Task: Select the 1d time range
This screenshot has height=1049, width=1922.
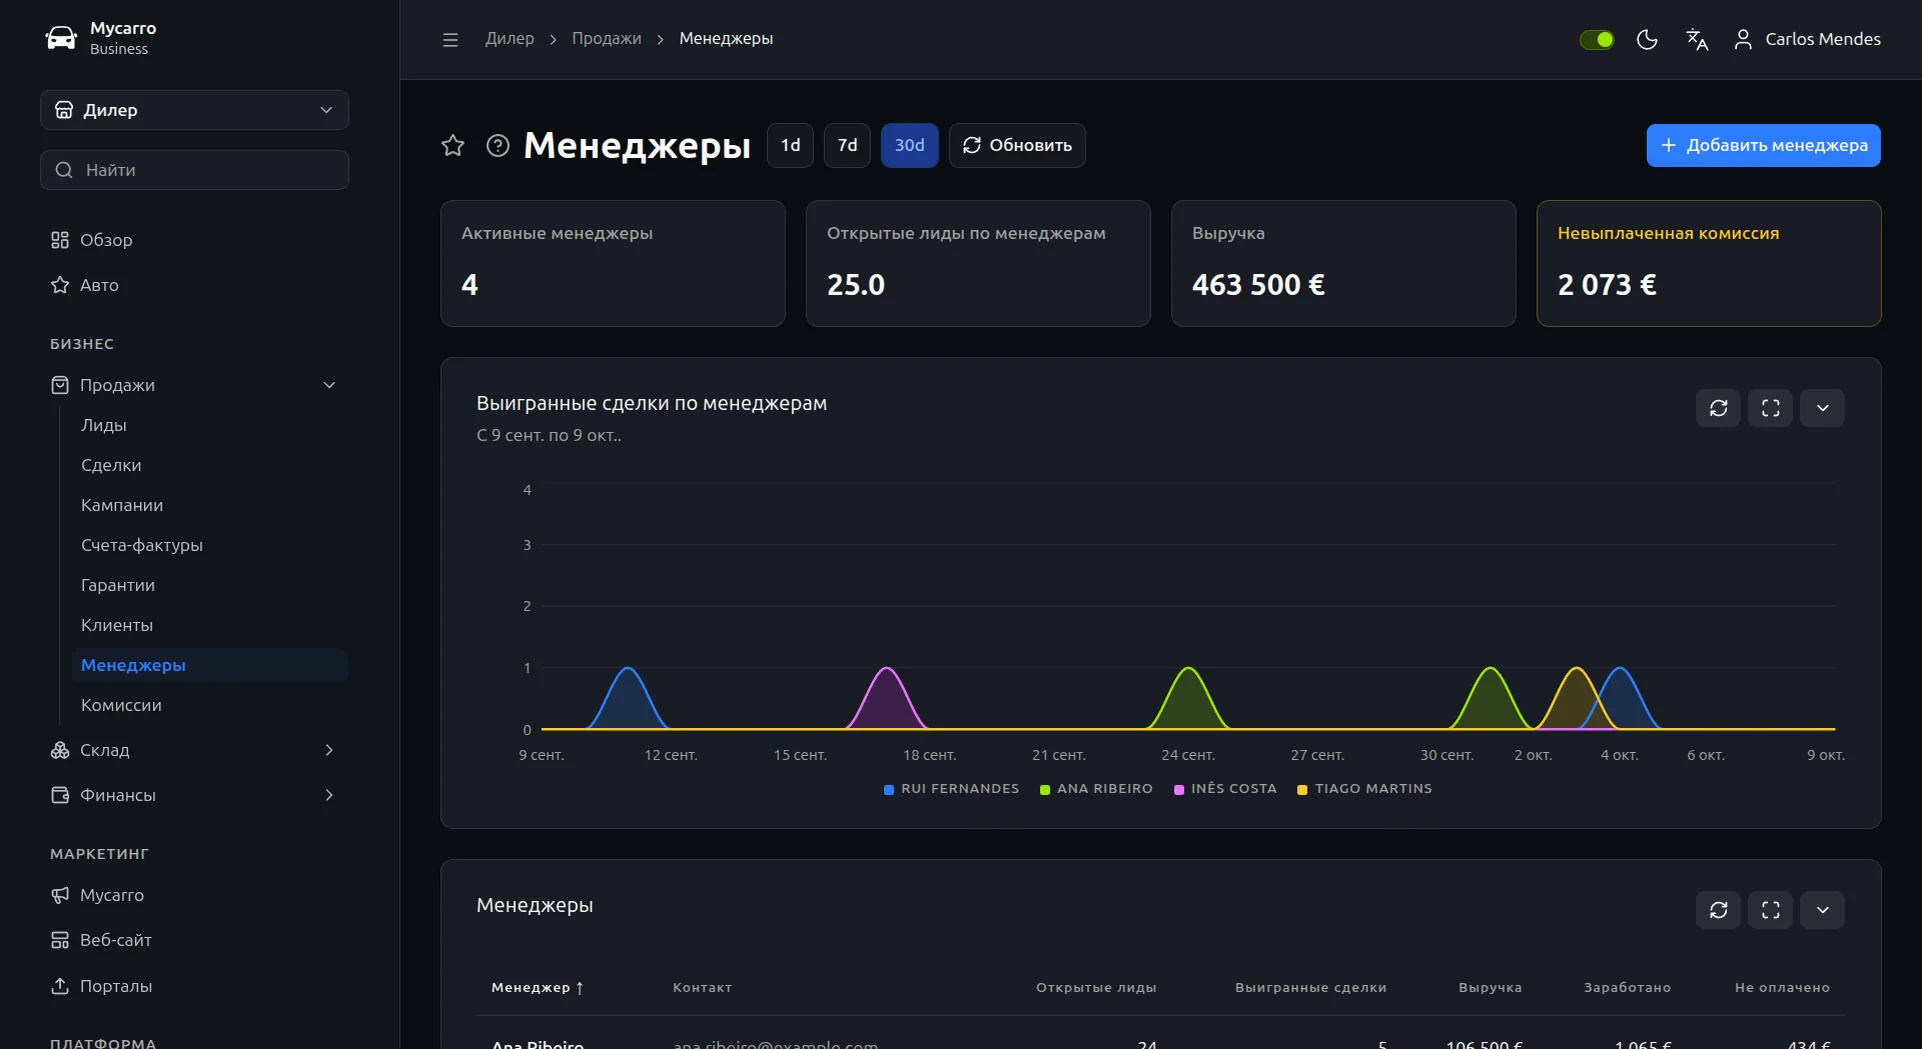Action: point(790,146)
